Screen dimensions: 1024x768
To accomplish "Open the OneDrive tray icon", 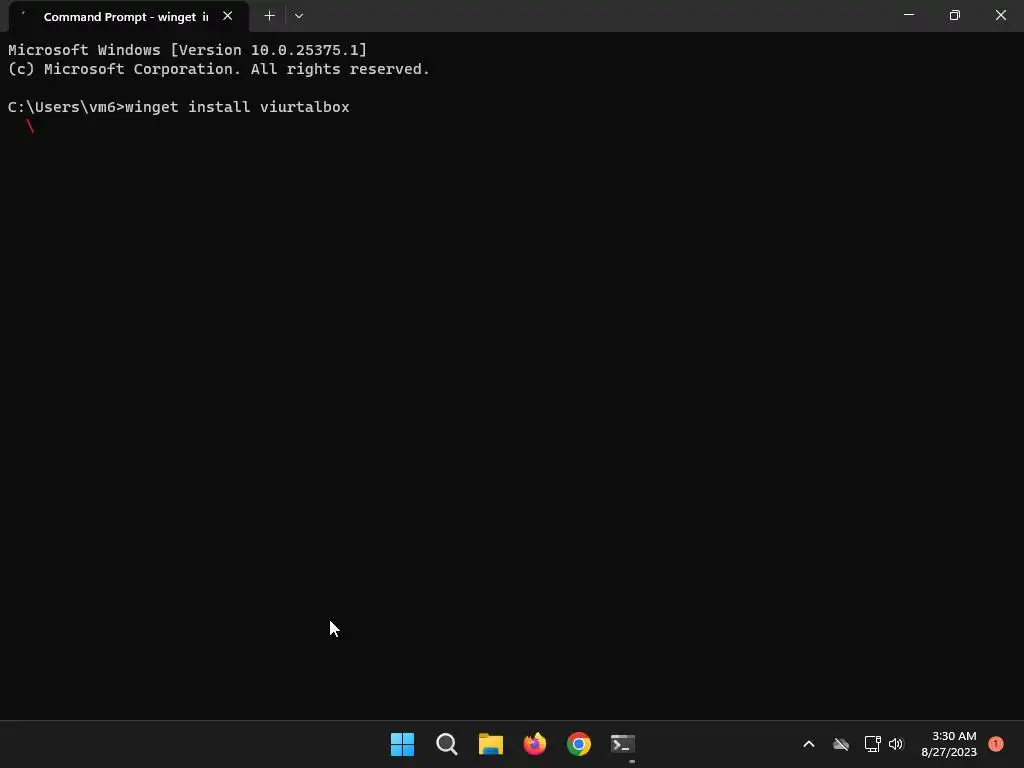I will (x=840, y=744).
